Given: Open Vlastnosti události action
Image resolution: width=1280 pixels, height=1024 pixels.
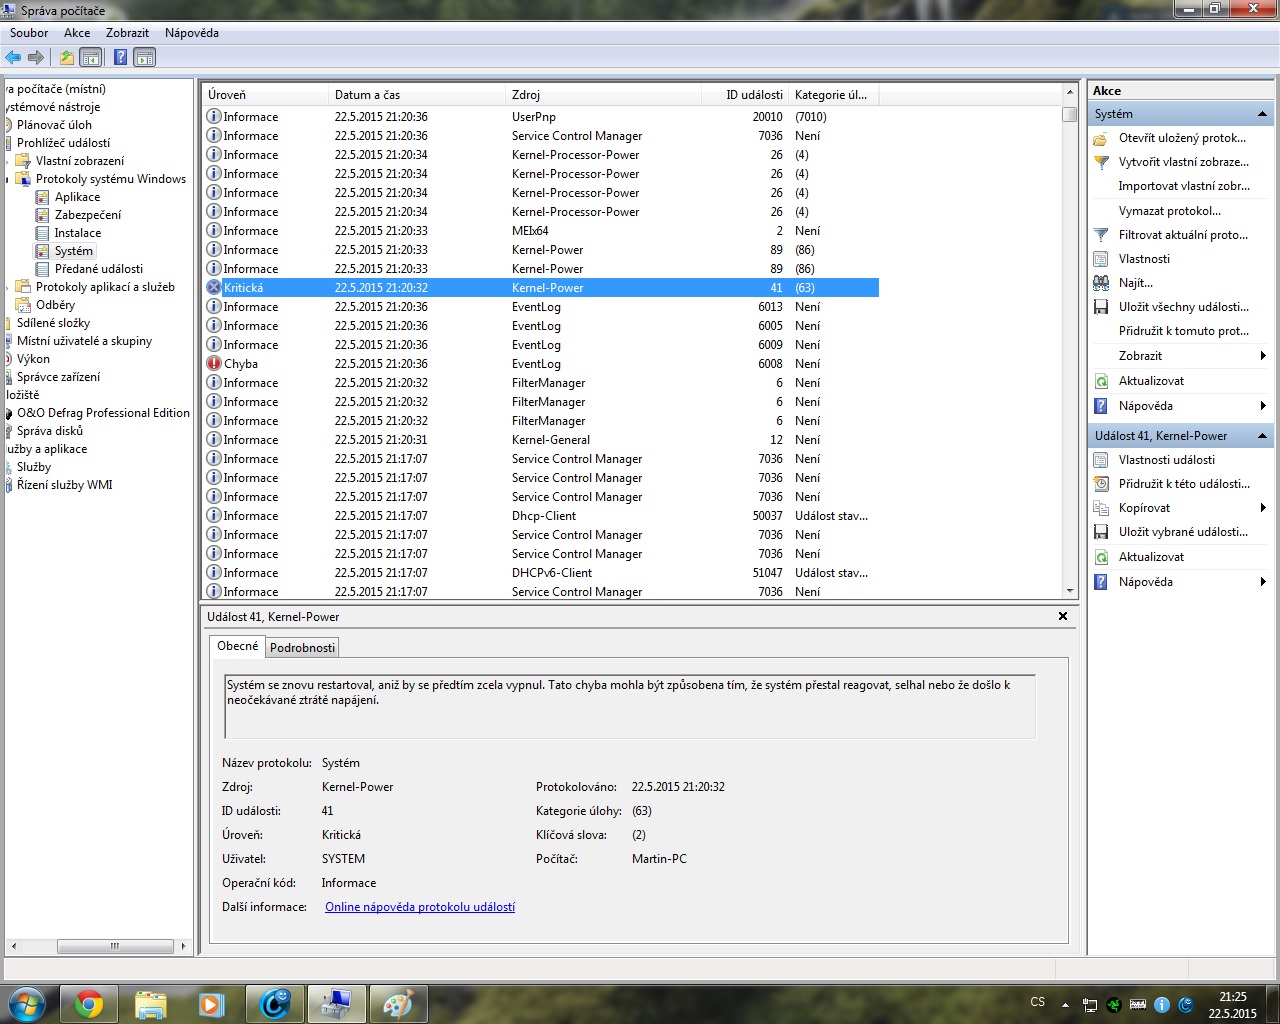Looking at the screenshot, I should [x=1167, y=460].
